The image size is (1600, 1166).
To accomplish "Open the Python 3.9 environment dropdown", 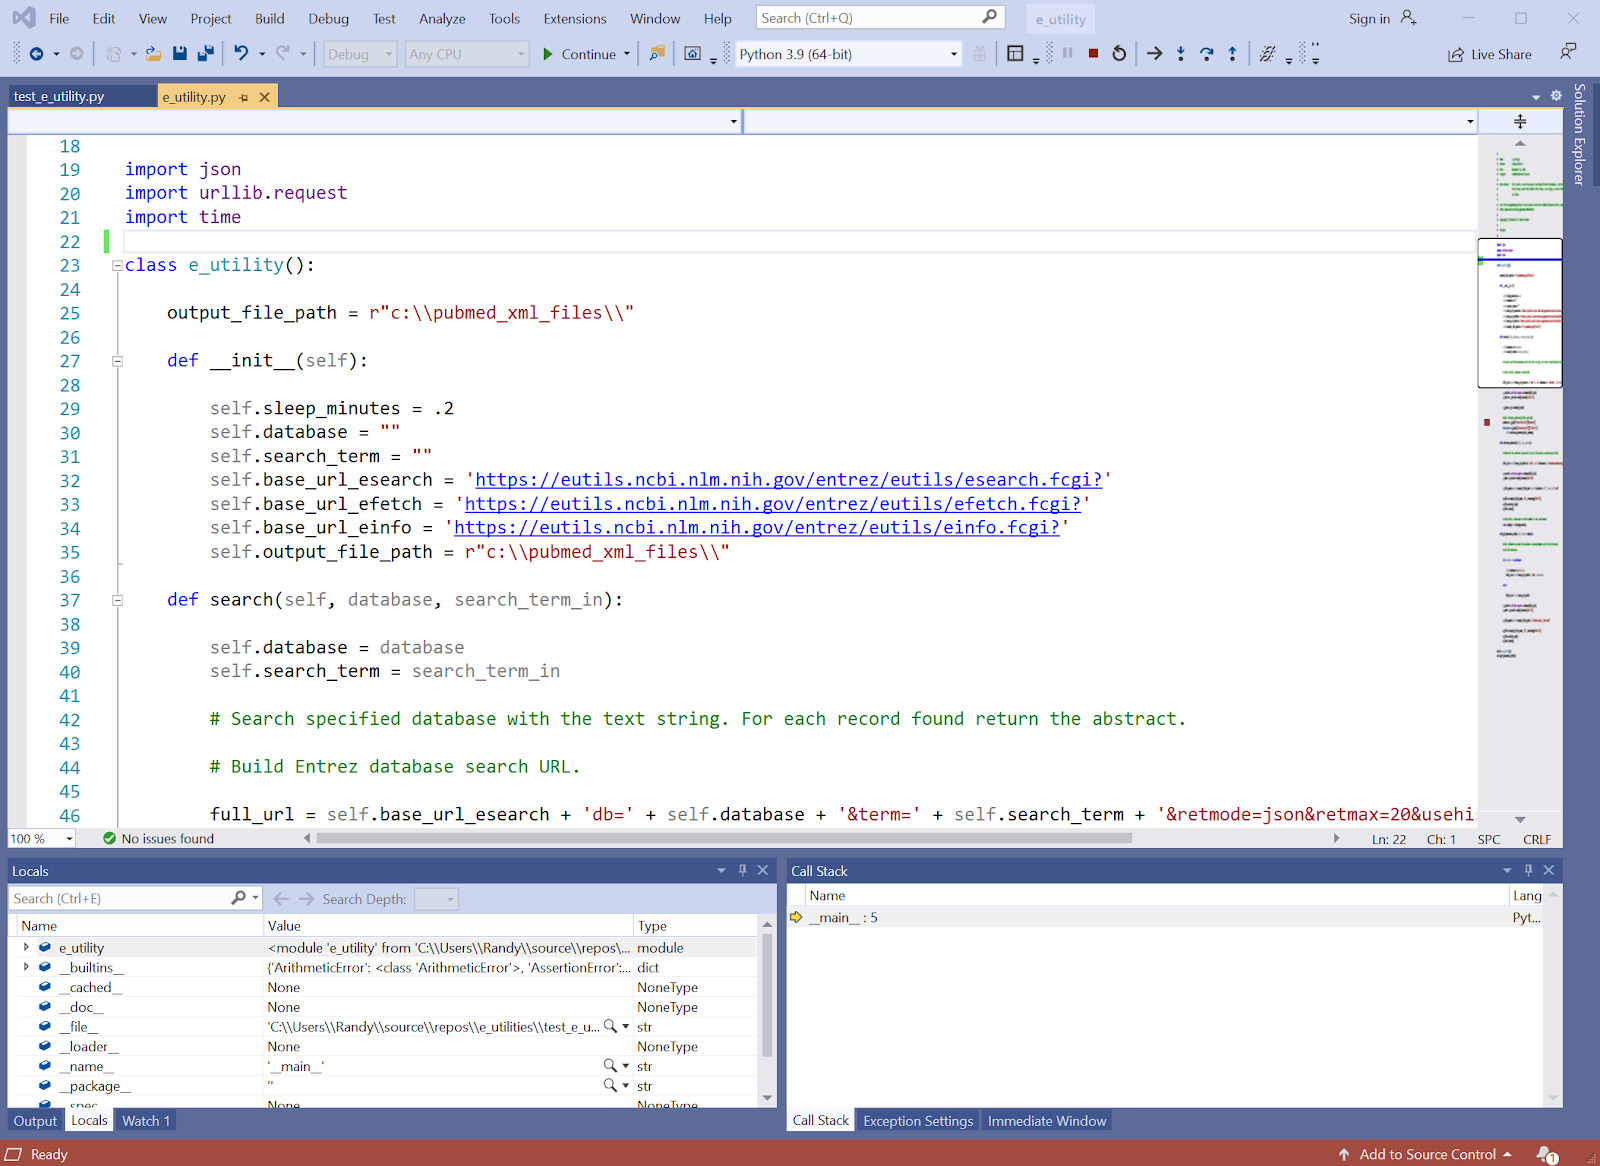I will [x=953, y=54].
